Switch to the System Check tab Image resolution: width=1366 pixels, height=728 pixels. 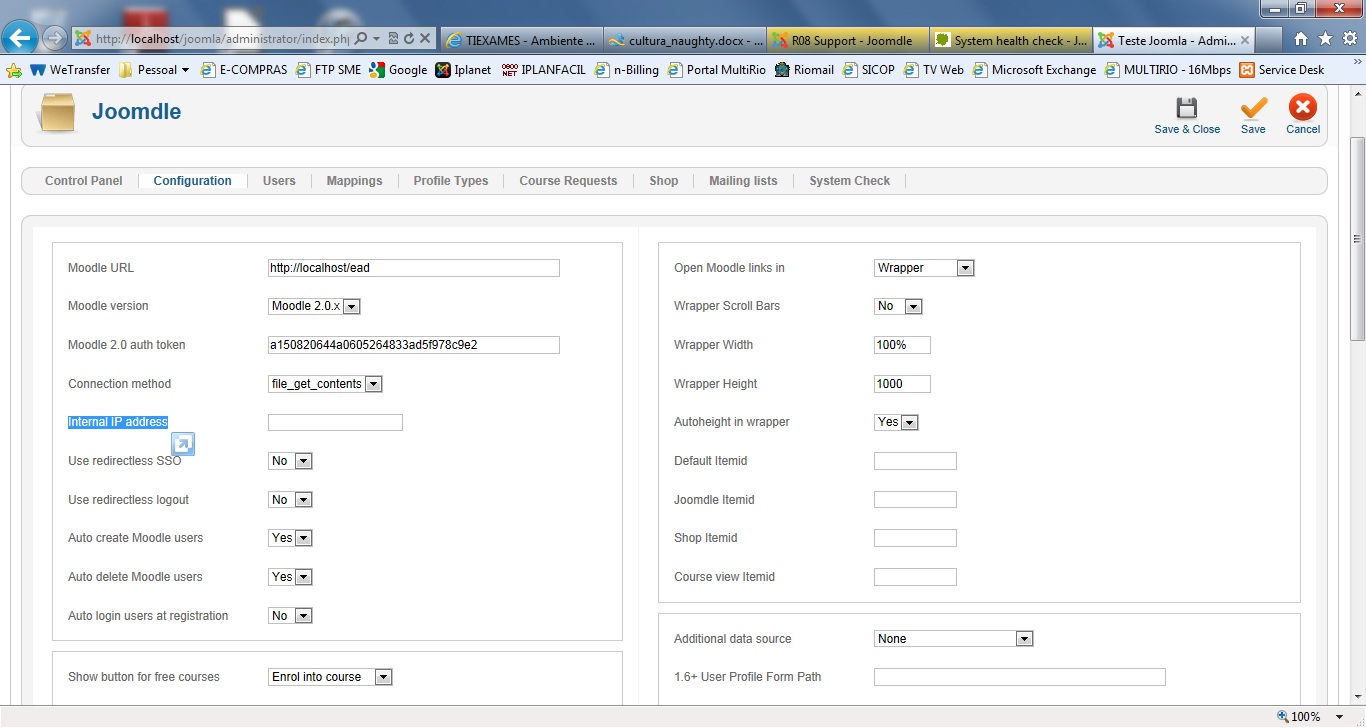click(x=849, y=181)
